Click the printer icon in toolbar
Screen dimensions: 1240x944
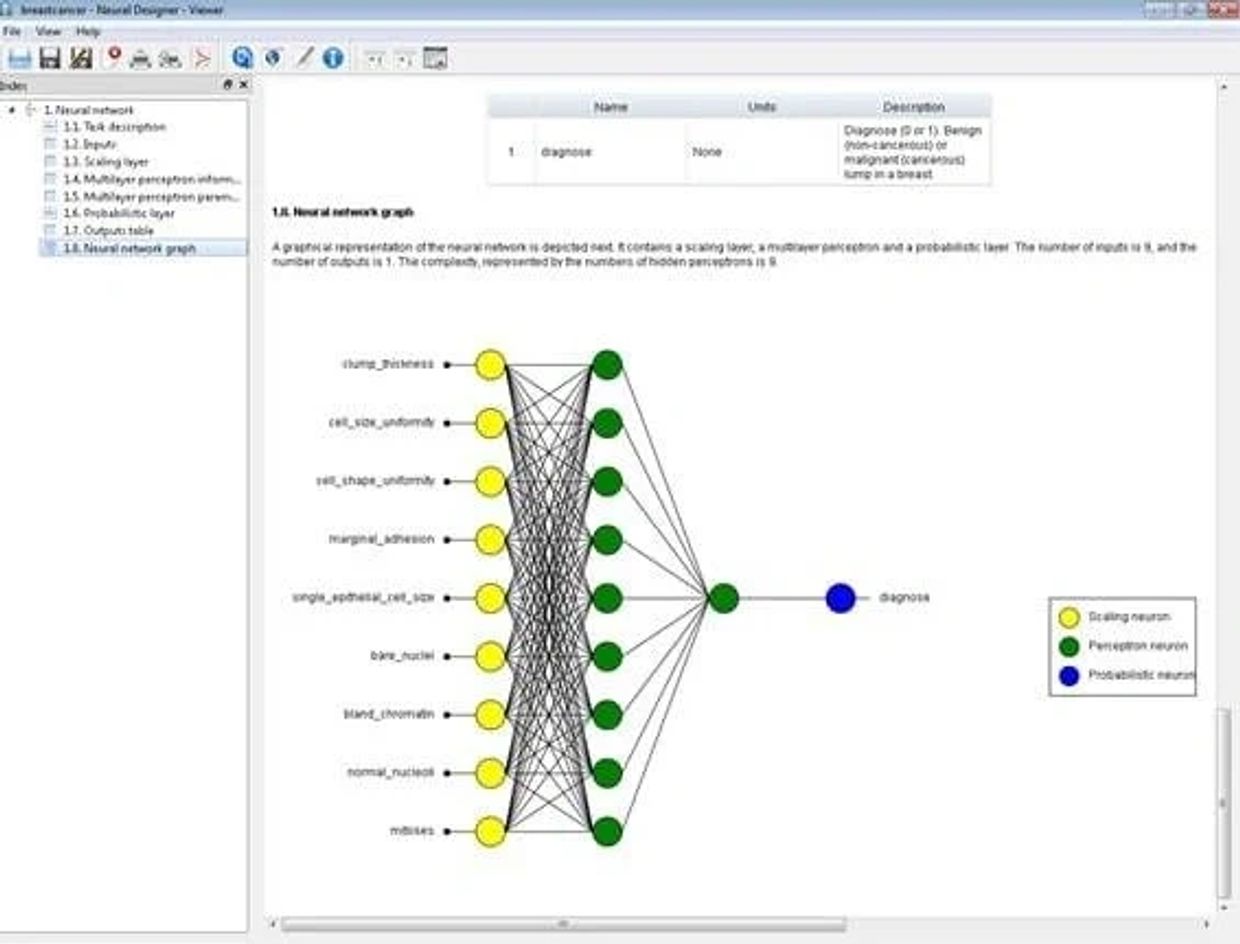point(141,58)
